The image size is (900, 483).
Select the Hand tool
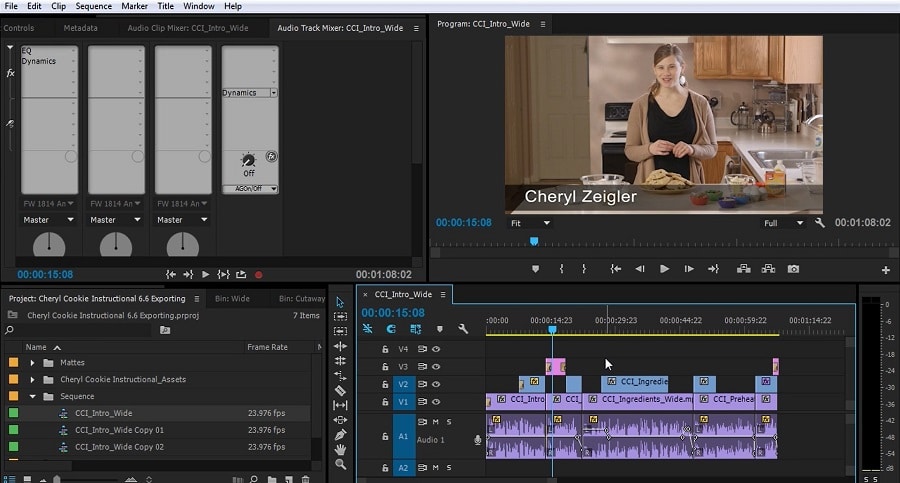(340, 450)
